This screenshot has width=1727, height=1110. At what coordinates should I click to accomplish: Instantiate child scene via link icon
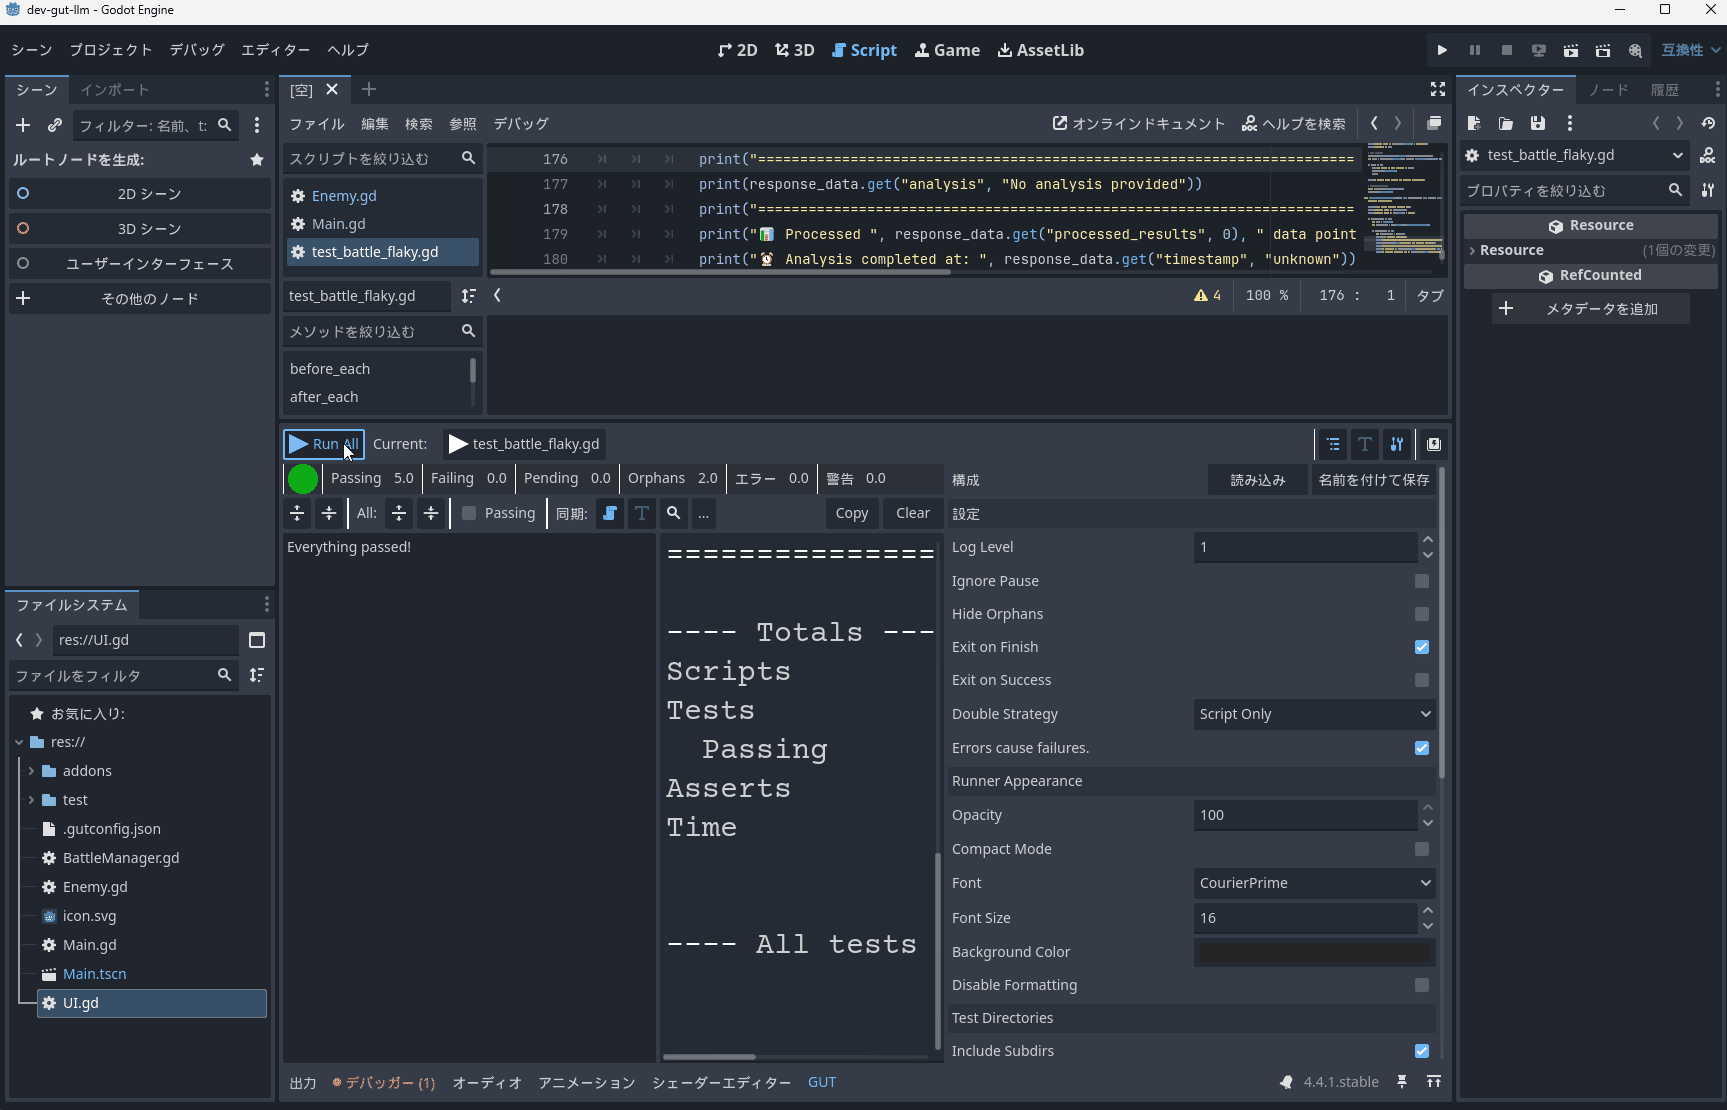pos(55,125)
